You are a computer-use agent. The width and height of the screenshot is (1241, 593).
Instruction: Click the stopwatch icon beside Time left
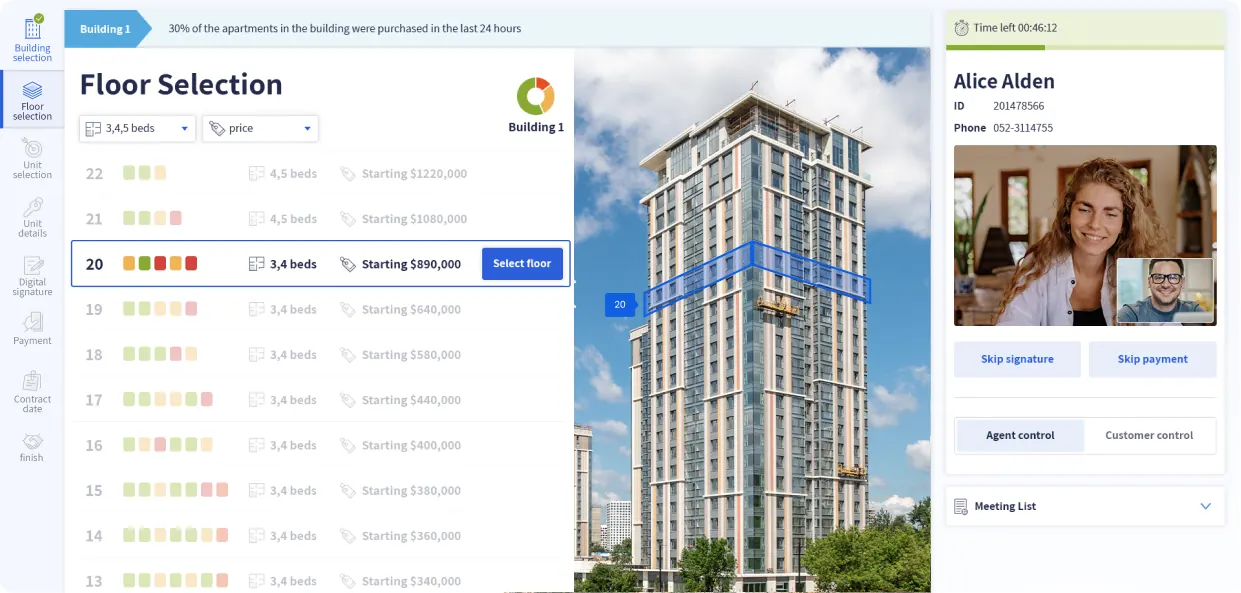tap(961, 28)
